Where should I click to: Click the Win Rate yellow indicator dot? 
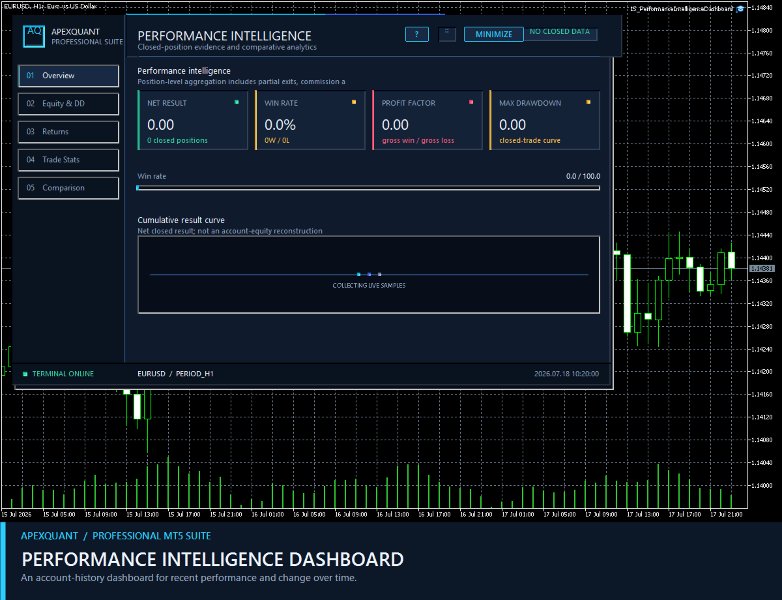354,102
